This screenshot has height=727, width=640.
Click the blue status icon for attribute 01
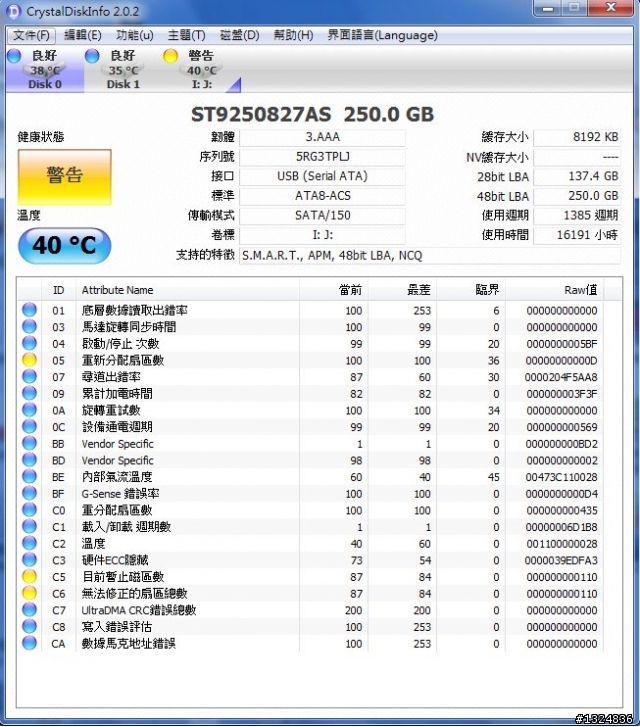(x=29, y=310)
